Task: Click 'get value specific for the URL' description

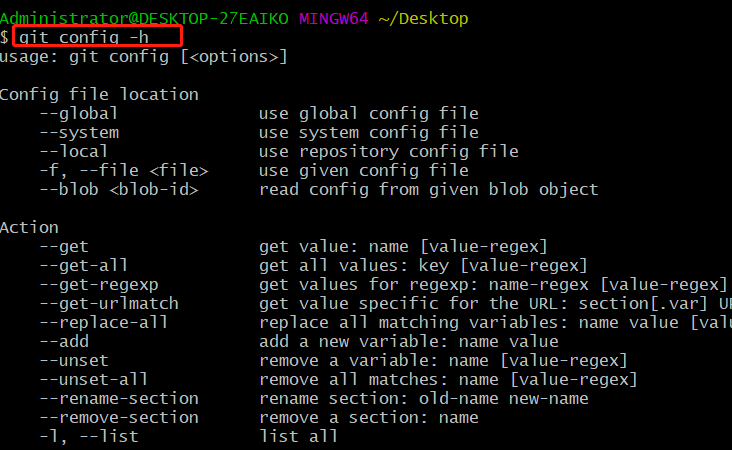Action: (x=495, y=303)
